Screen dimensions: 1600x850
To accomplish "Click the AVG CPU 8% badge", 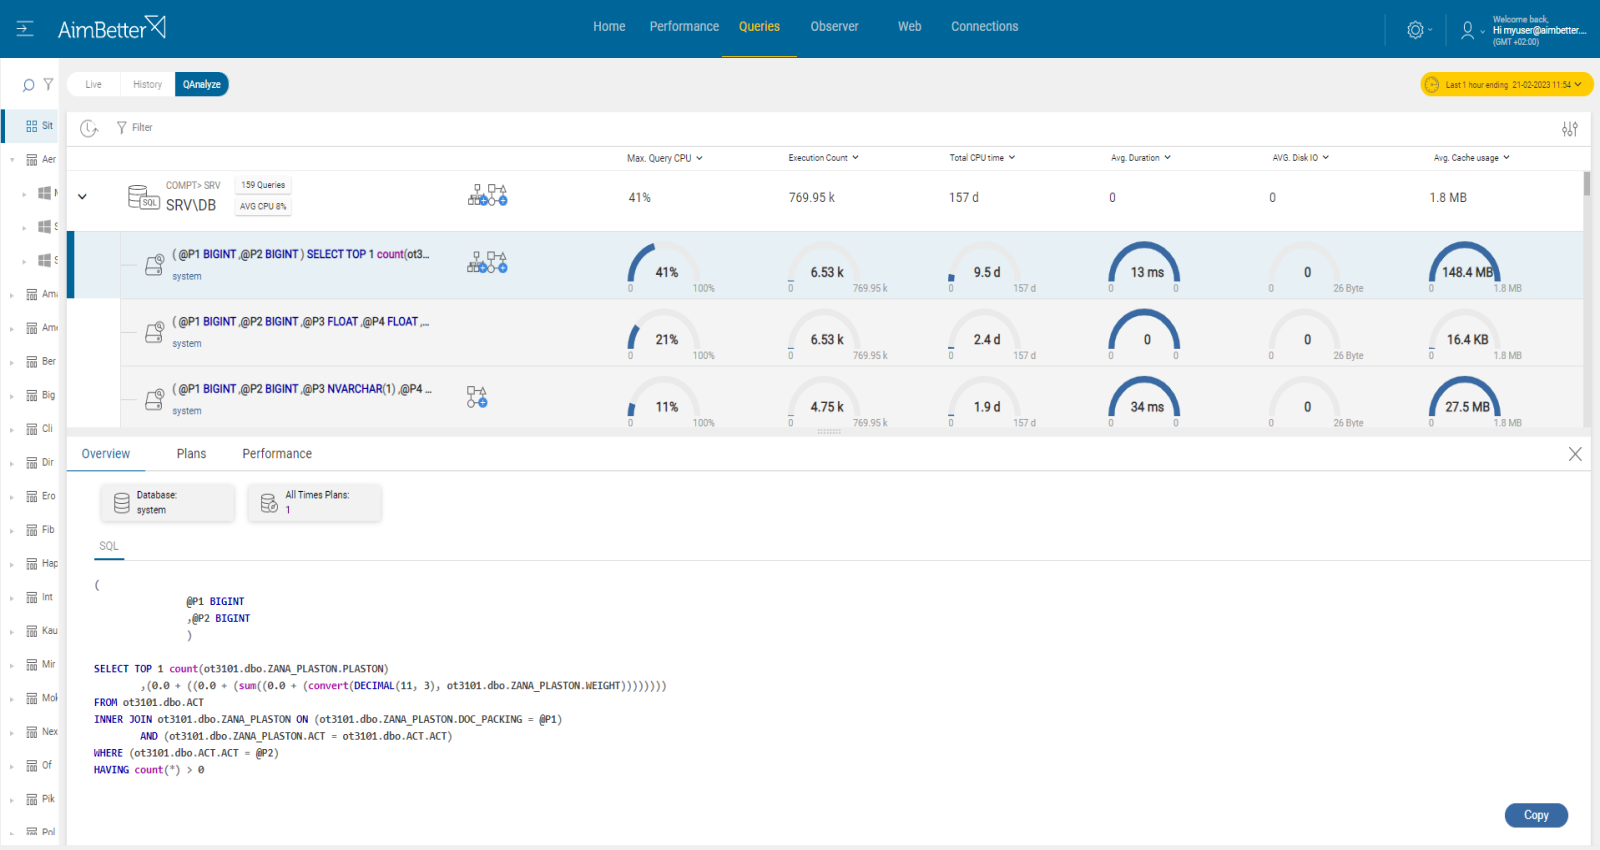I will (263, 207).
